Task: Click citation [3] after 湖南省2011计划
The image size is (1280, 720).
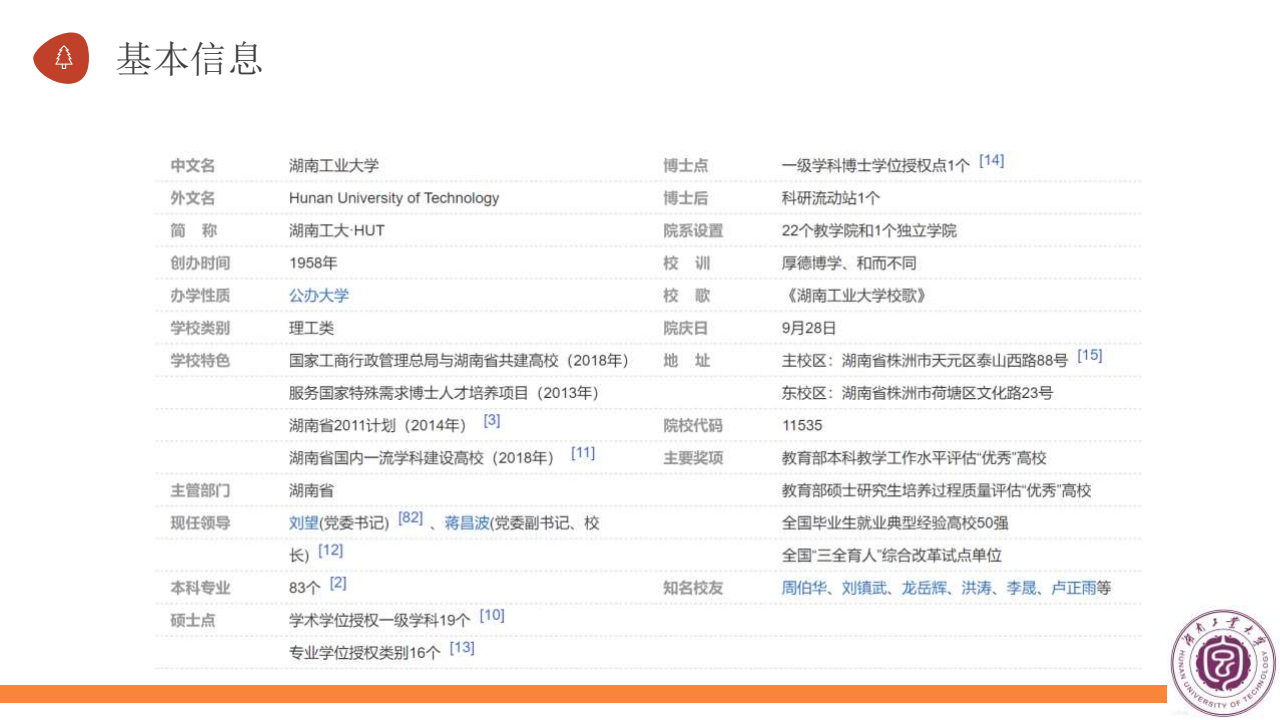Action: pyautogui.click(x=492, y=421)
